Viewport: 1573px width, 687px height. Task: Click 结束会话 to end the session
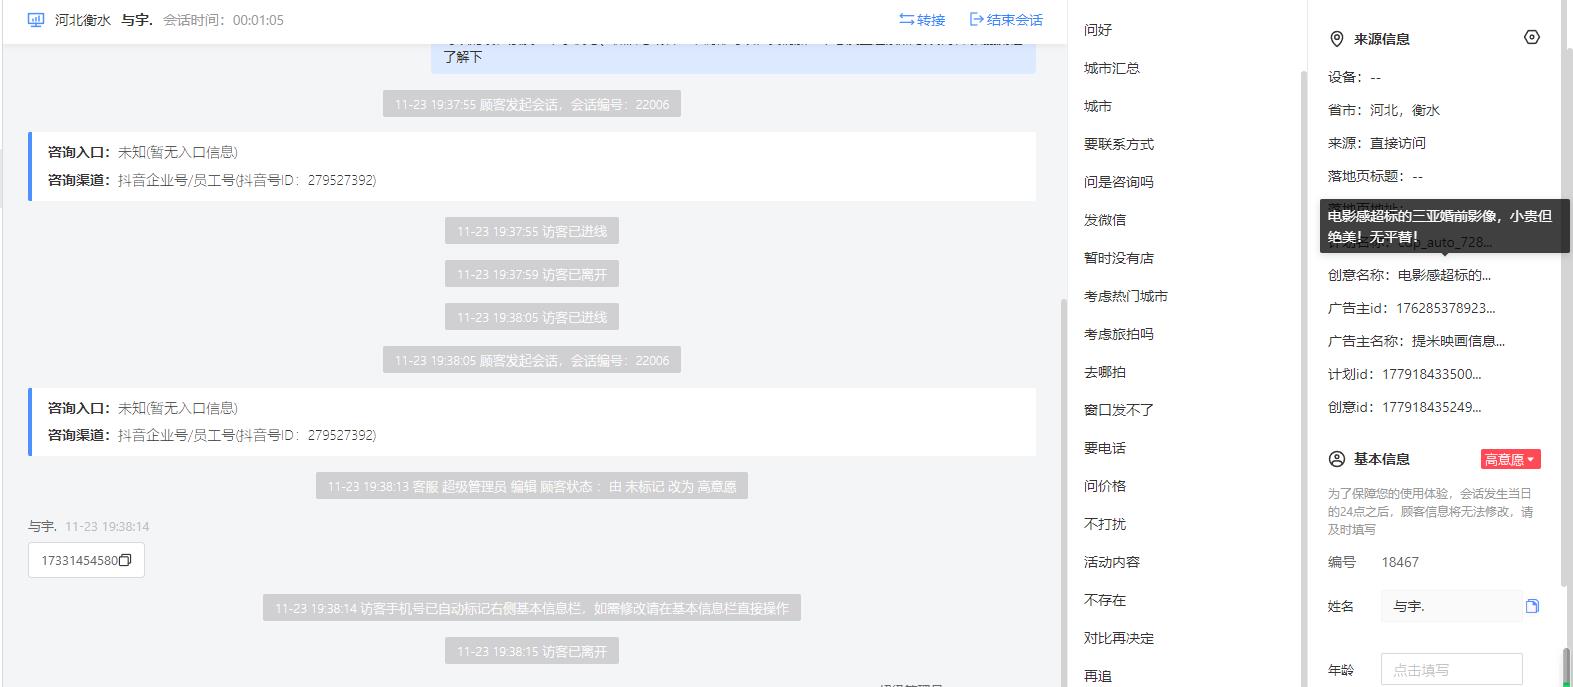1006,19
